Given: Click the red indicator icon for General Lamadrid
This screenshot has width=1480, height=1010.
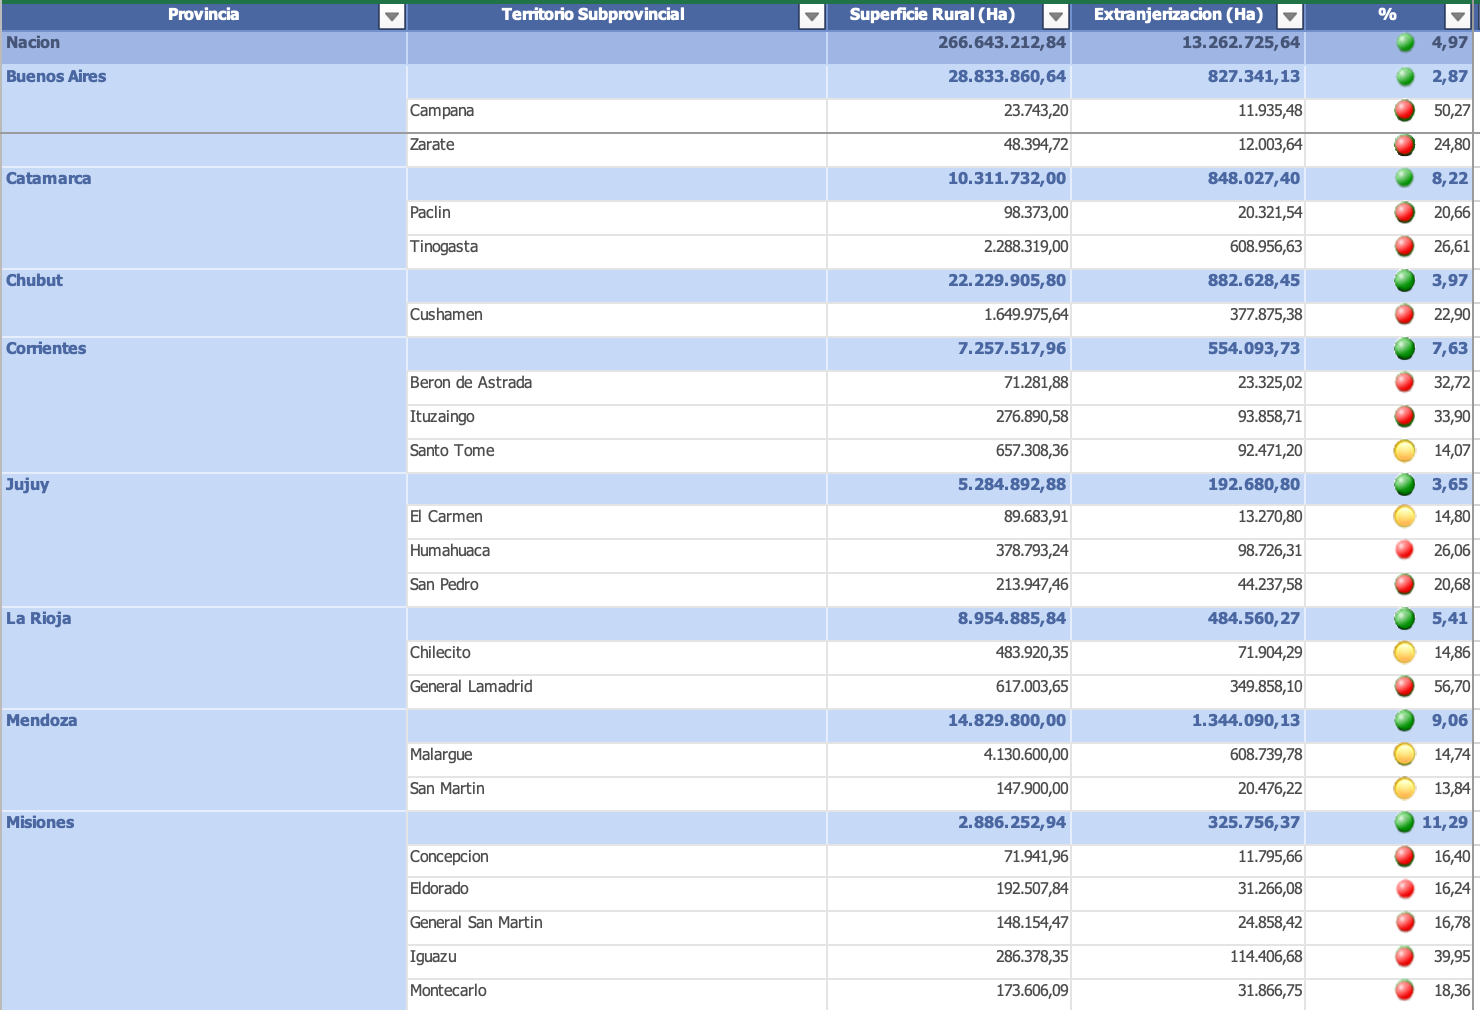Looking at the screenshot, I should [x=1405, y=687].
